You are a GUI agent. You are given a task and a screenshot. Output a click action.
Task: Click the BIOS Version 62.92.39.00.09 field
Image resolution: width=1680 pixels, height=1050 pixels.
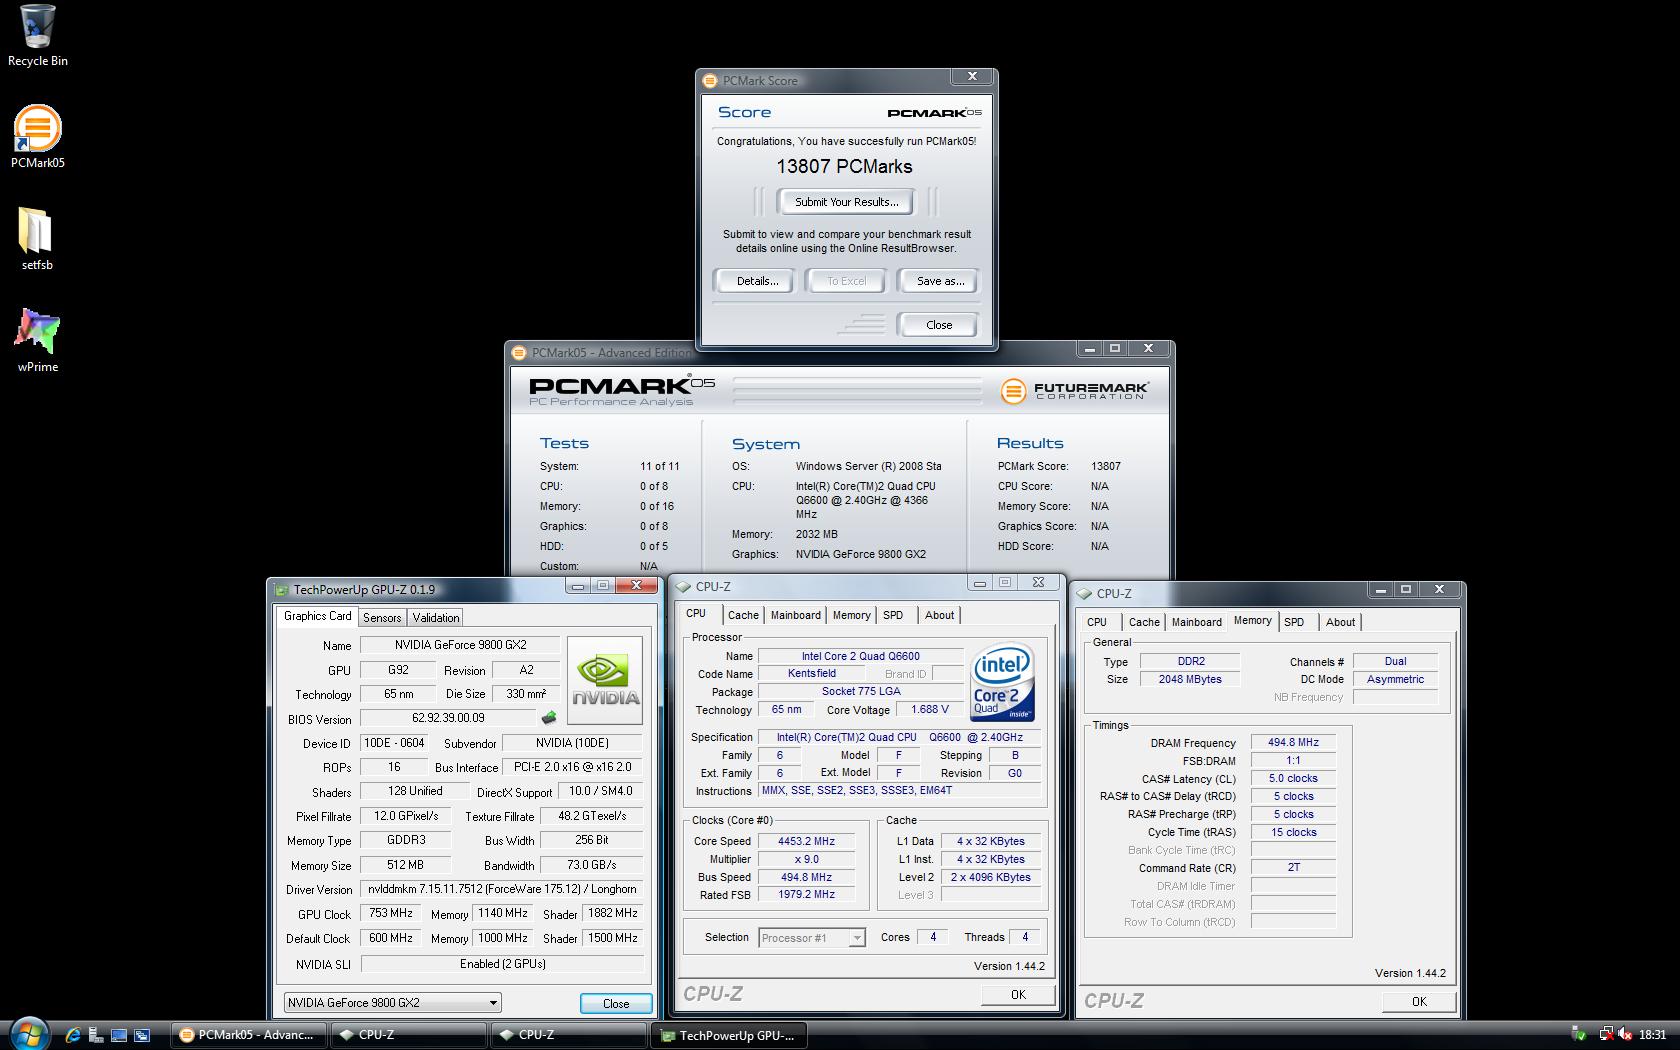pyautogui.click(x=448, y=718)
